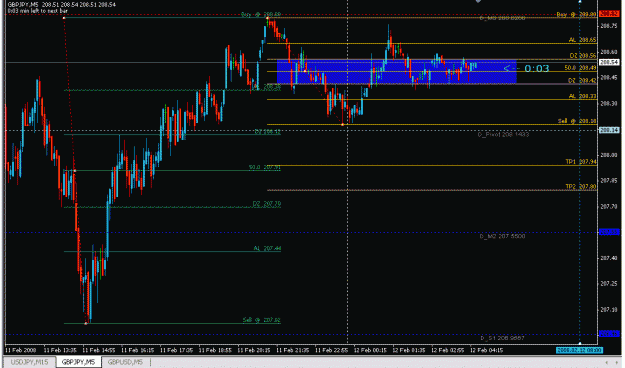Image resolution: width=625 pixels, height=368 pixels.
Task: Click the 208.14 crosshair price label
Action: pos(609,130)
